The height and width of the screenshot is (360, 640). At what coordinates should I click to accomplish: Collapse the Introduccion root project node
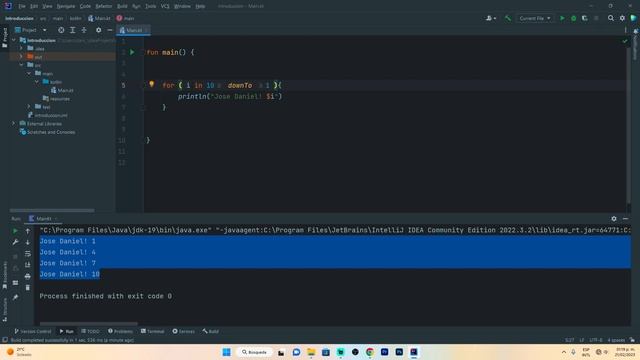coord(14,40)
